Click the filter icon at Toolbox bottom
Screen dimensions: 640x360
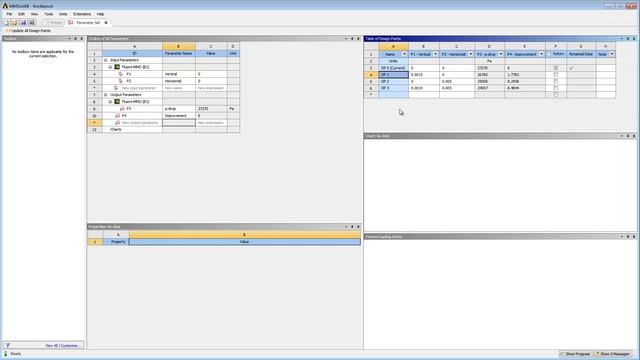[x=8, y=346]
